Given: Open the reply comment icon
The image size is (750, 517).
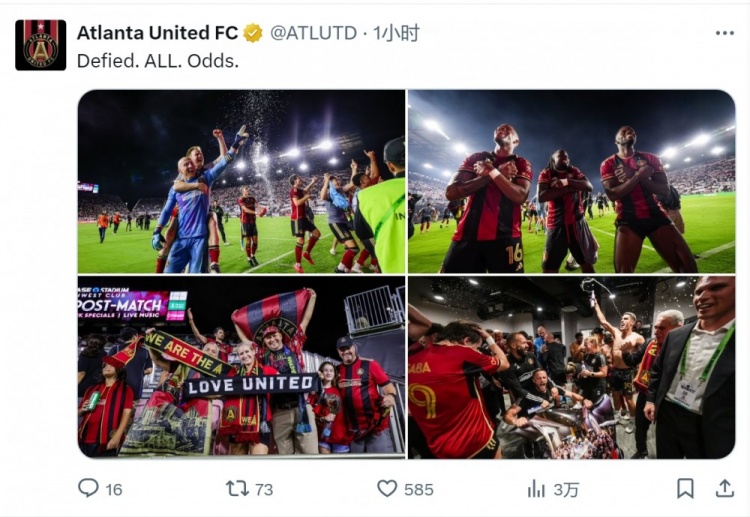Looking at the screenshot, I should tap(88, 488).
